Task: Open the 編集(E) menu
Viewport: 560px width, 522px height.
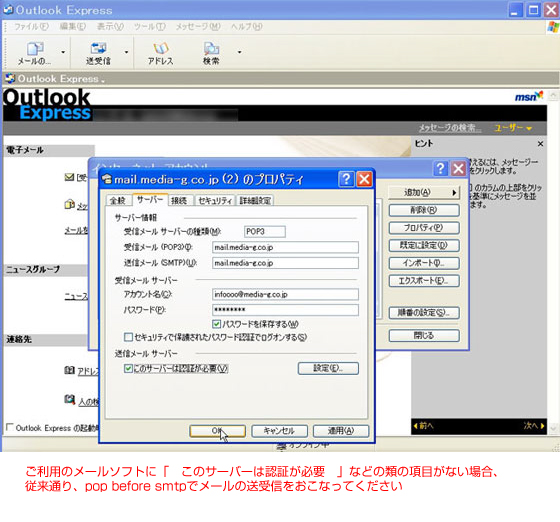Action: (72, 27)
